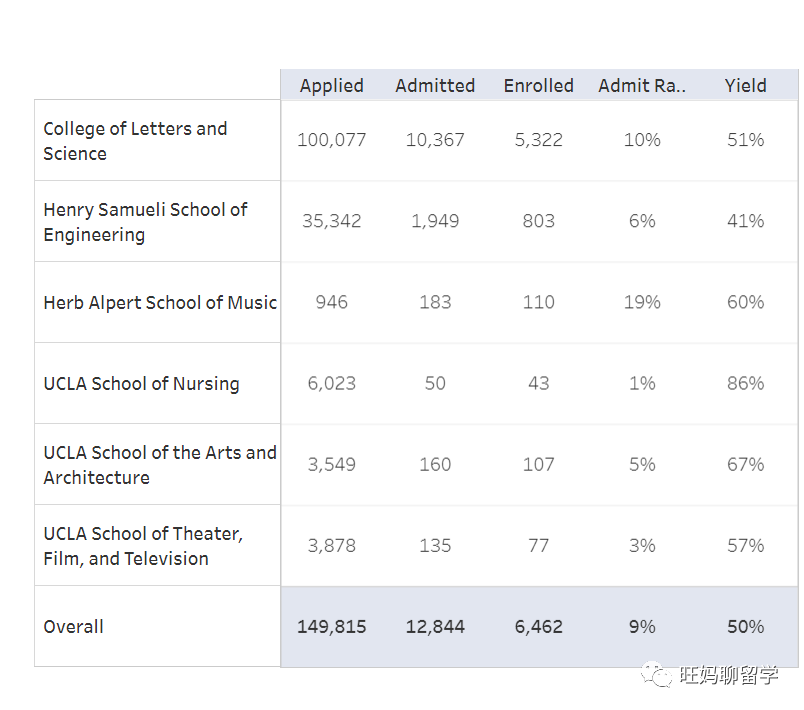
Task: Click Theater, Film, and Television applied value 3,878
Action: (332, 545)
